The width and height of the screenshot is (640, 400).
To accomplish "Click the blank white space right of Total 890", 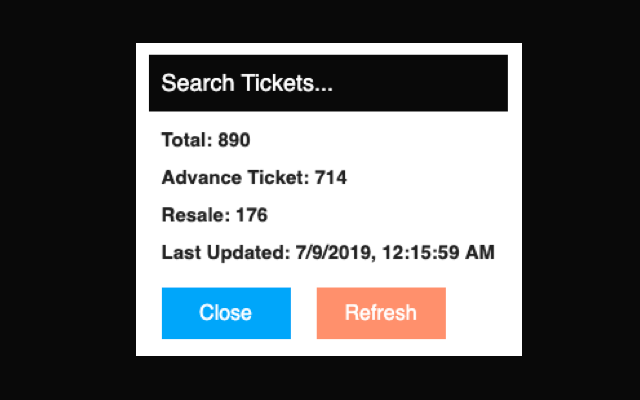I will point(380,140).
